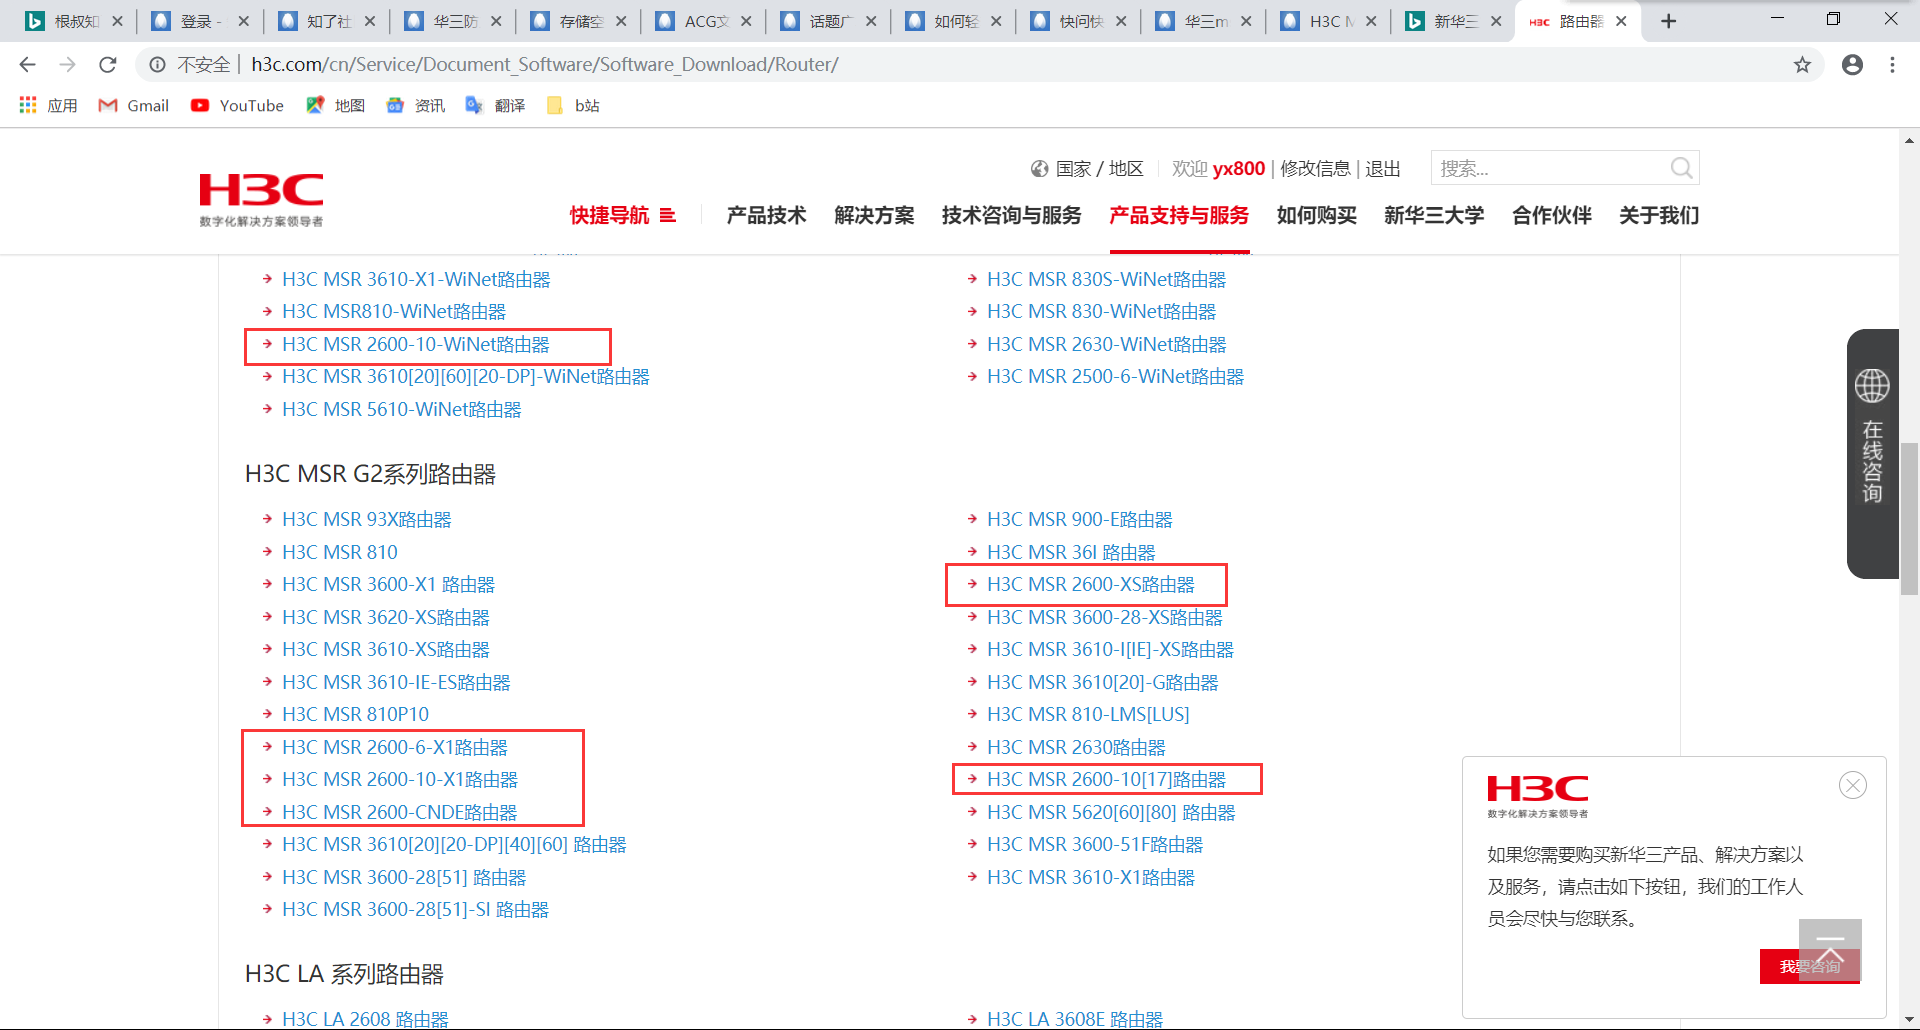Open the Chrome three-dot menu

click(1892, 65)
